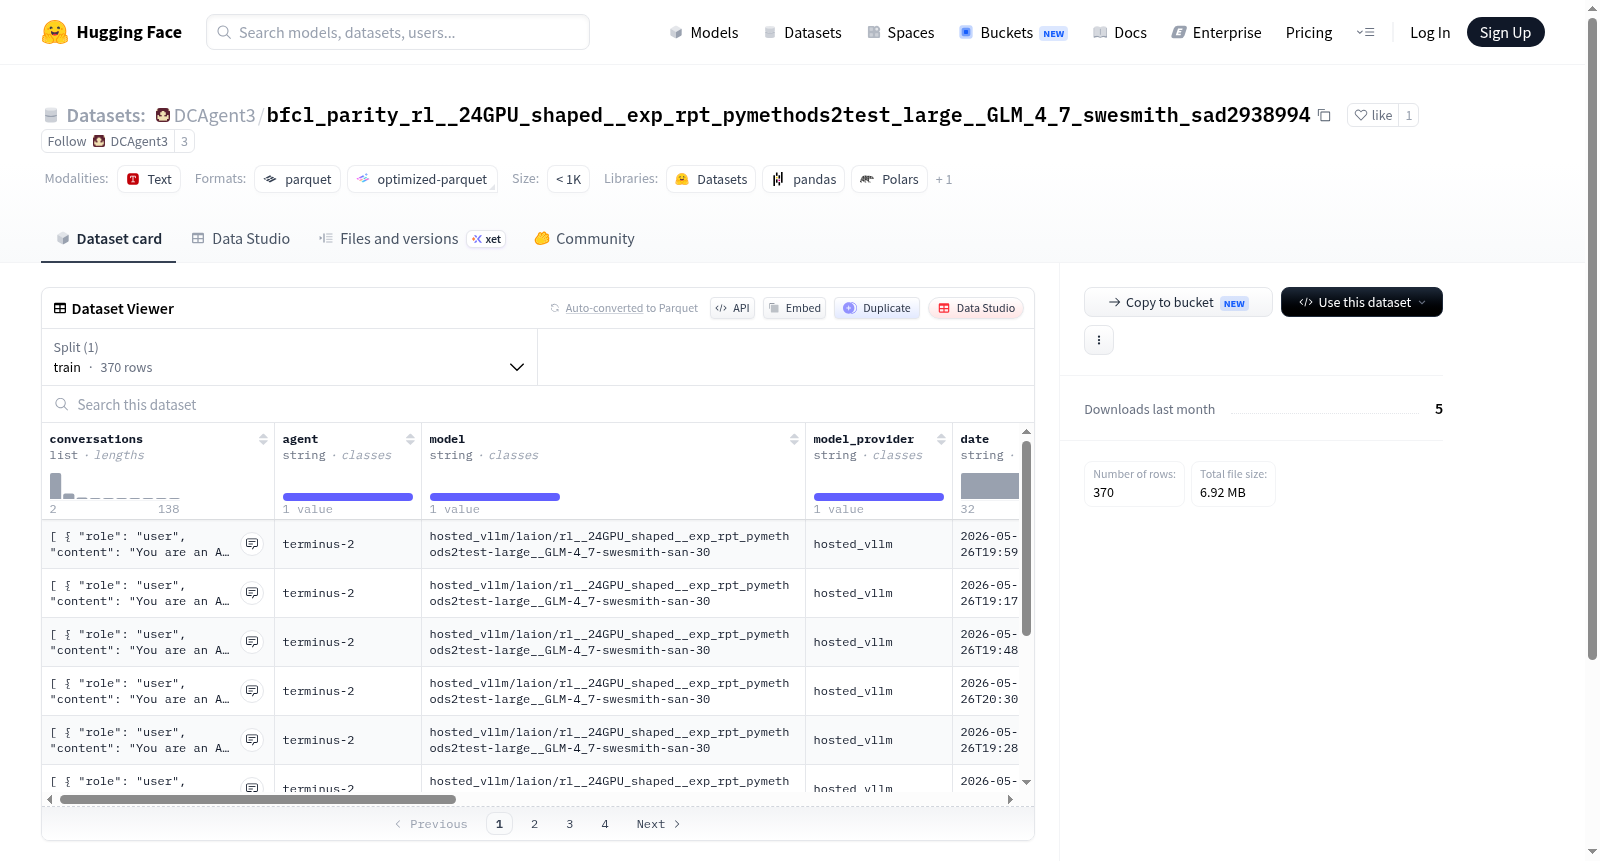The image size is (1600, 861).
Task: Click the optimized-parquet format tag
Action: pos(422,179)
